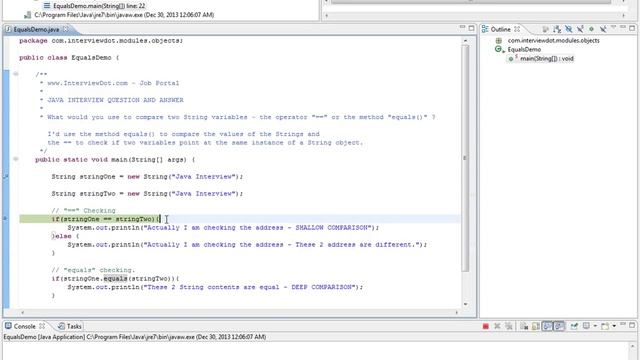
Task: Minimize the Outline view
Action: point(623,27)
